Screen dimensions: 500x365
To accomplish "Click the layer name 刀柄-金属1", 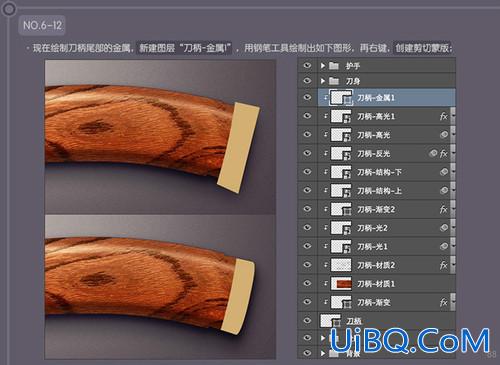I will click(376, 98).
